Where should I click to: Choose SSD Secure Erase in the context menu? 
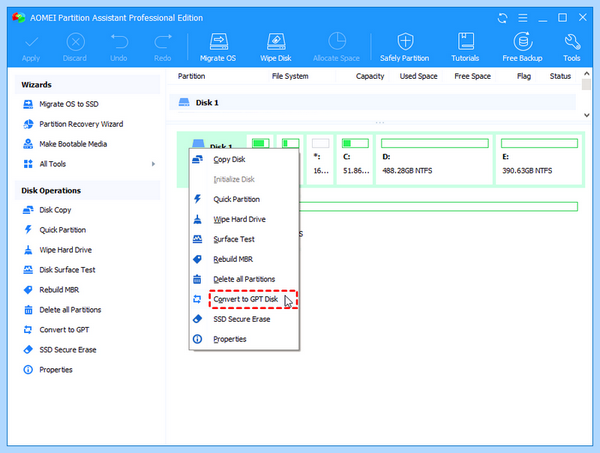tap(244, 319)
